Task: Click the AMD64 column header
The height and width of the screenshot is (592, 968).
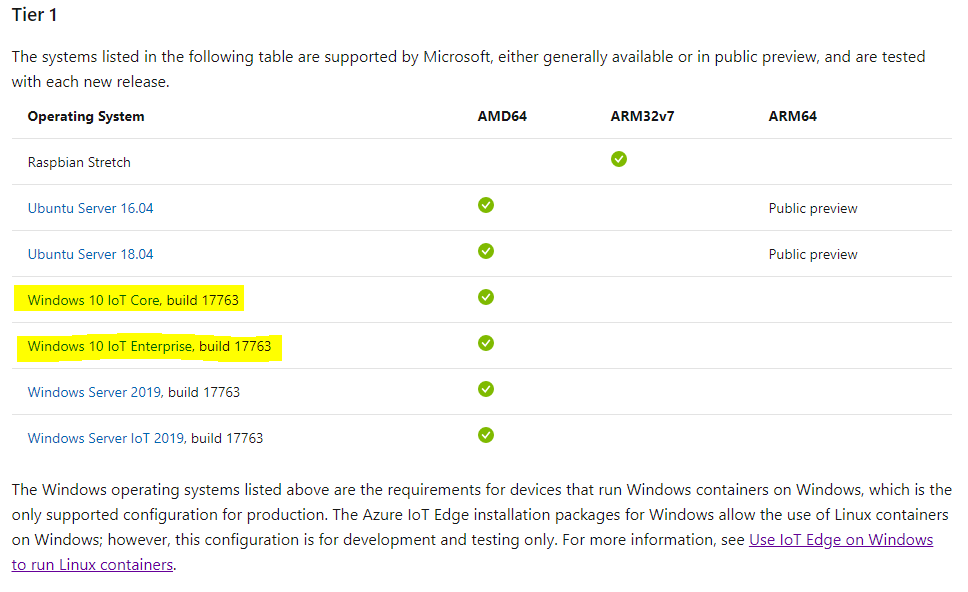Action: pyautogui.click(x=502, y=116)
